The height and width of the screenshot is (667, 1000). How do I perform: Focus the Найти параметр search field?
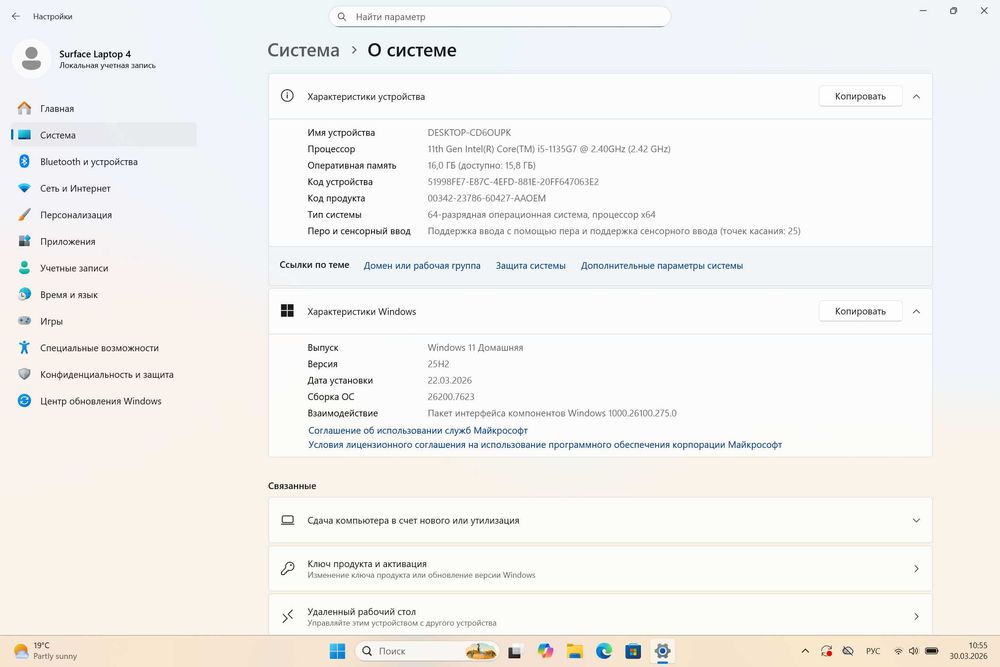pos(499,17)
